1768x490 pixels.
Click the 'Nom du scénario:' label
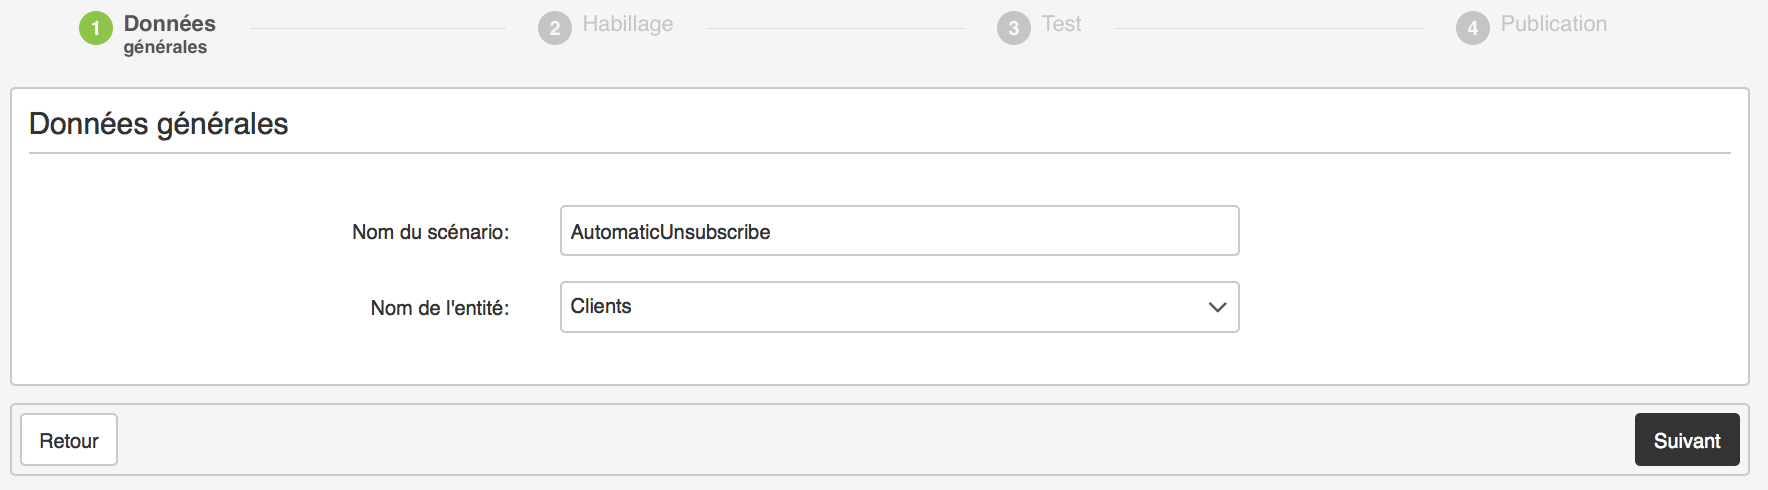(x=430, y=232)
